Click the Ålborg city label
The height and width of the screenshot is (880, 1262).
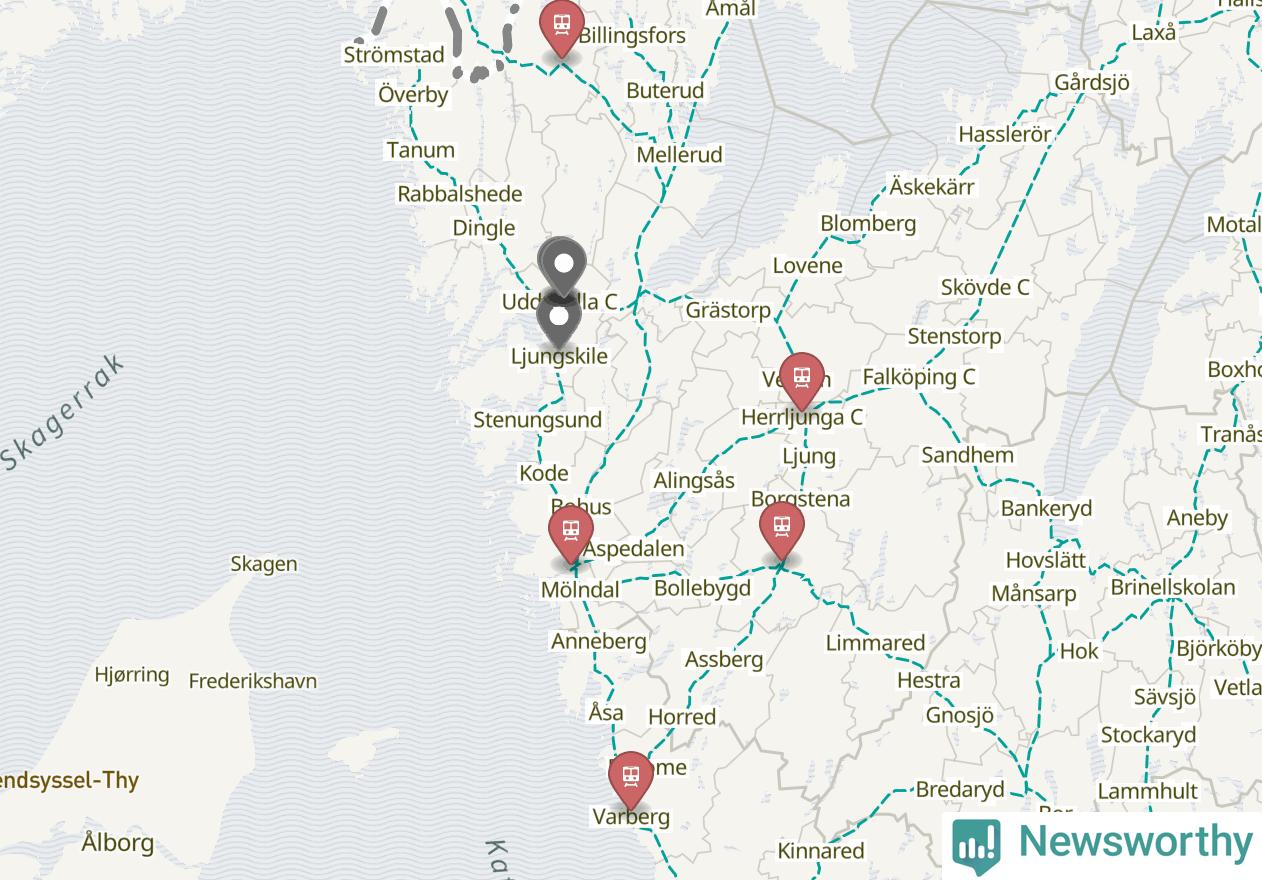pos(118,843)
